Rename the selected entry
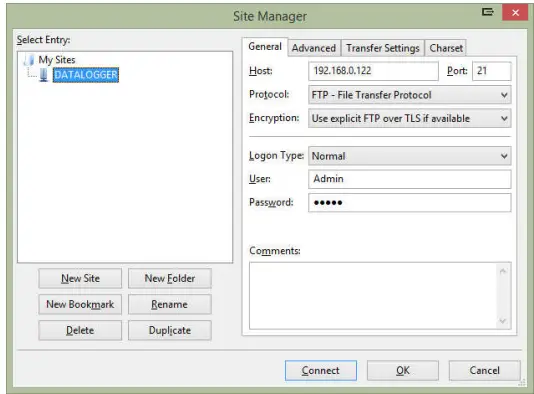Screen dimensions: 534x394 click(170, 304)
